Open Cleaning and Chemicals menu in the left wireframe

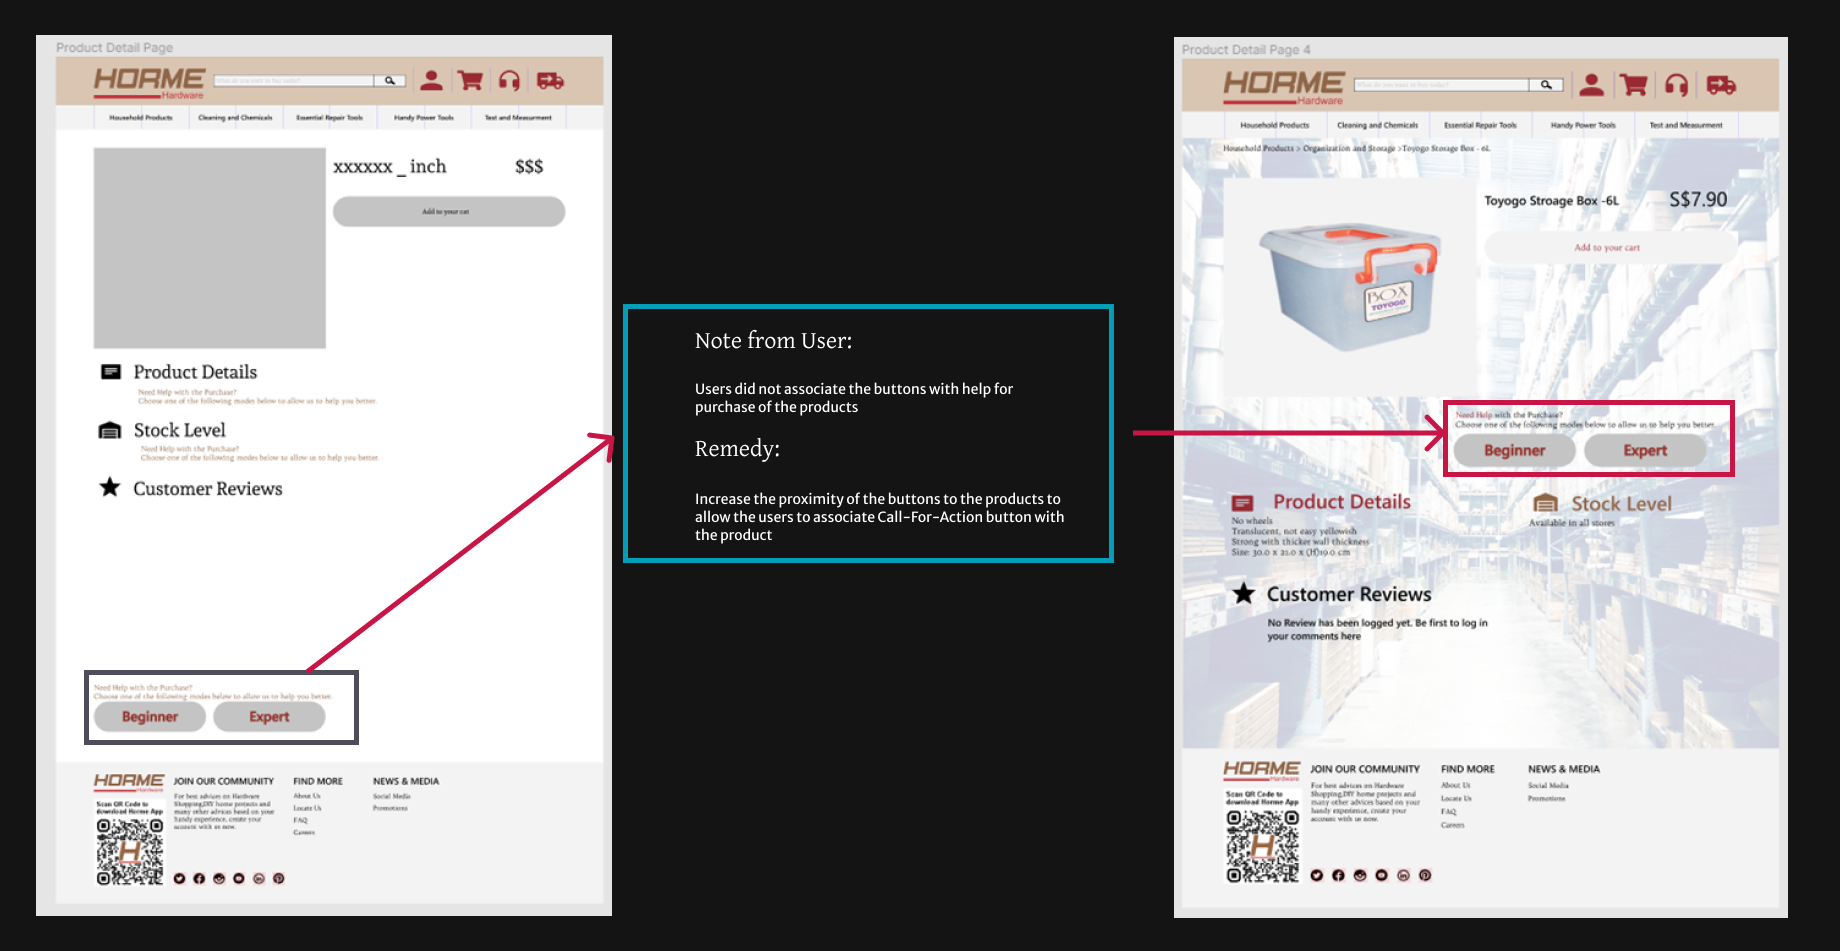click(235, 118)
